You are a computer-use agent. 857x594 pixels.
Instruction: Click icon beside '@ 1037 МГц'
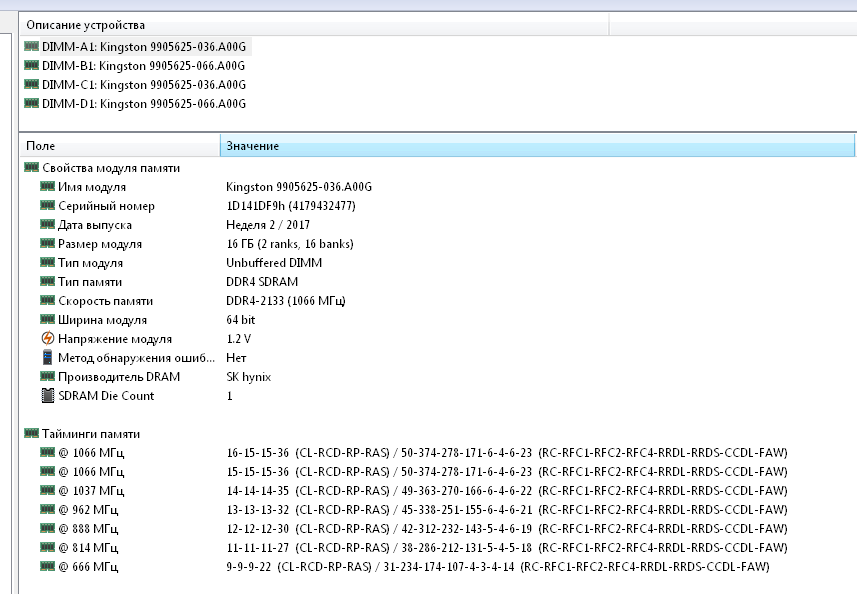(x=48, y=490)
